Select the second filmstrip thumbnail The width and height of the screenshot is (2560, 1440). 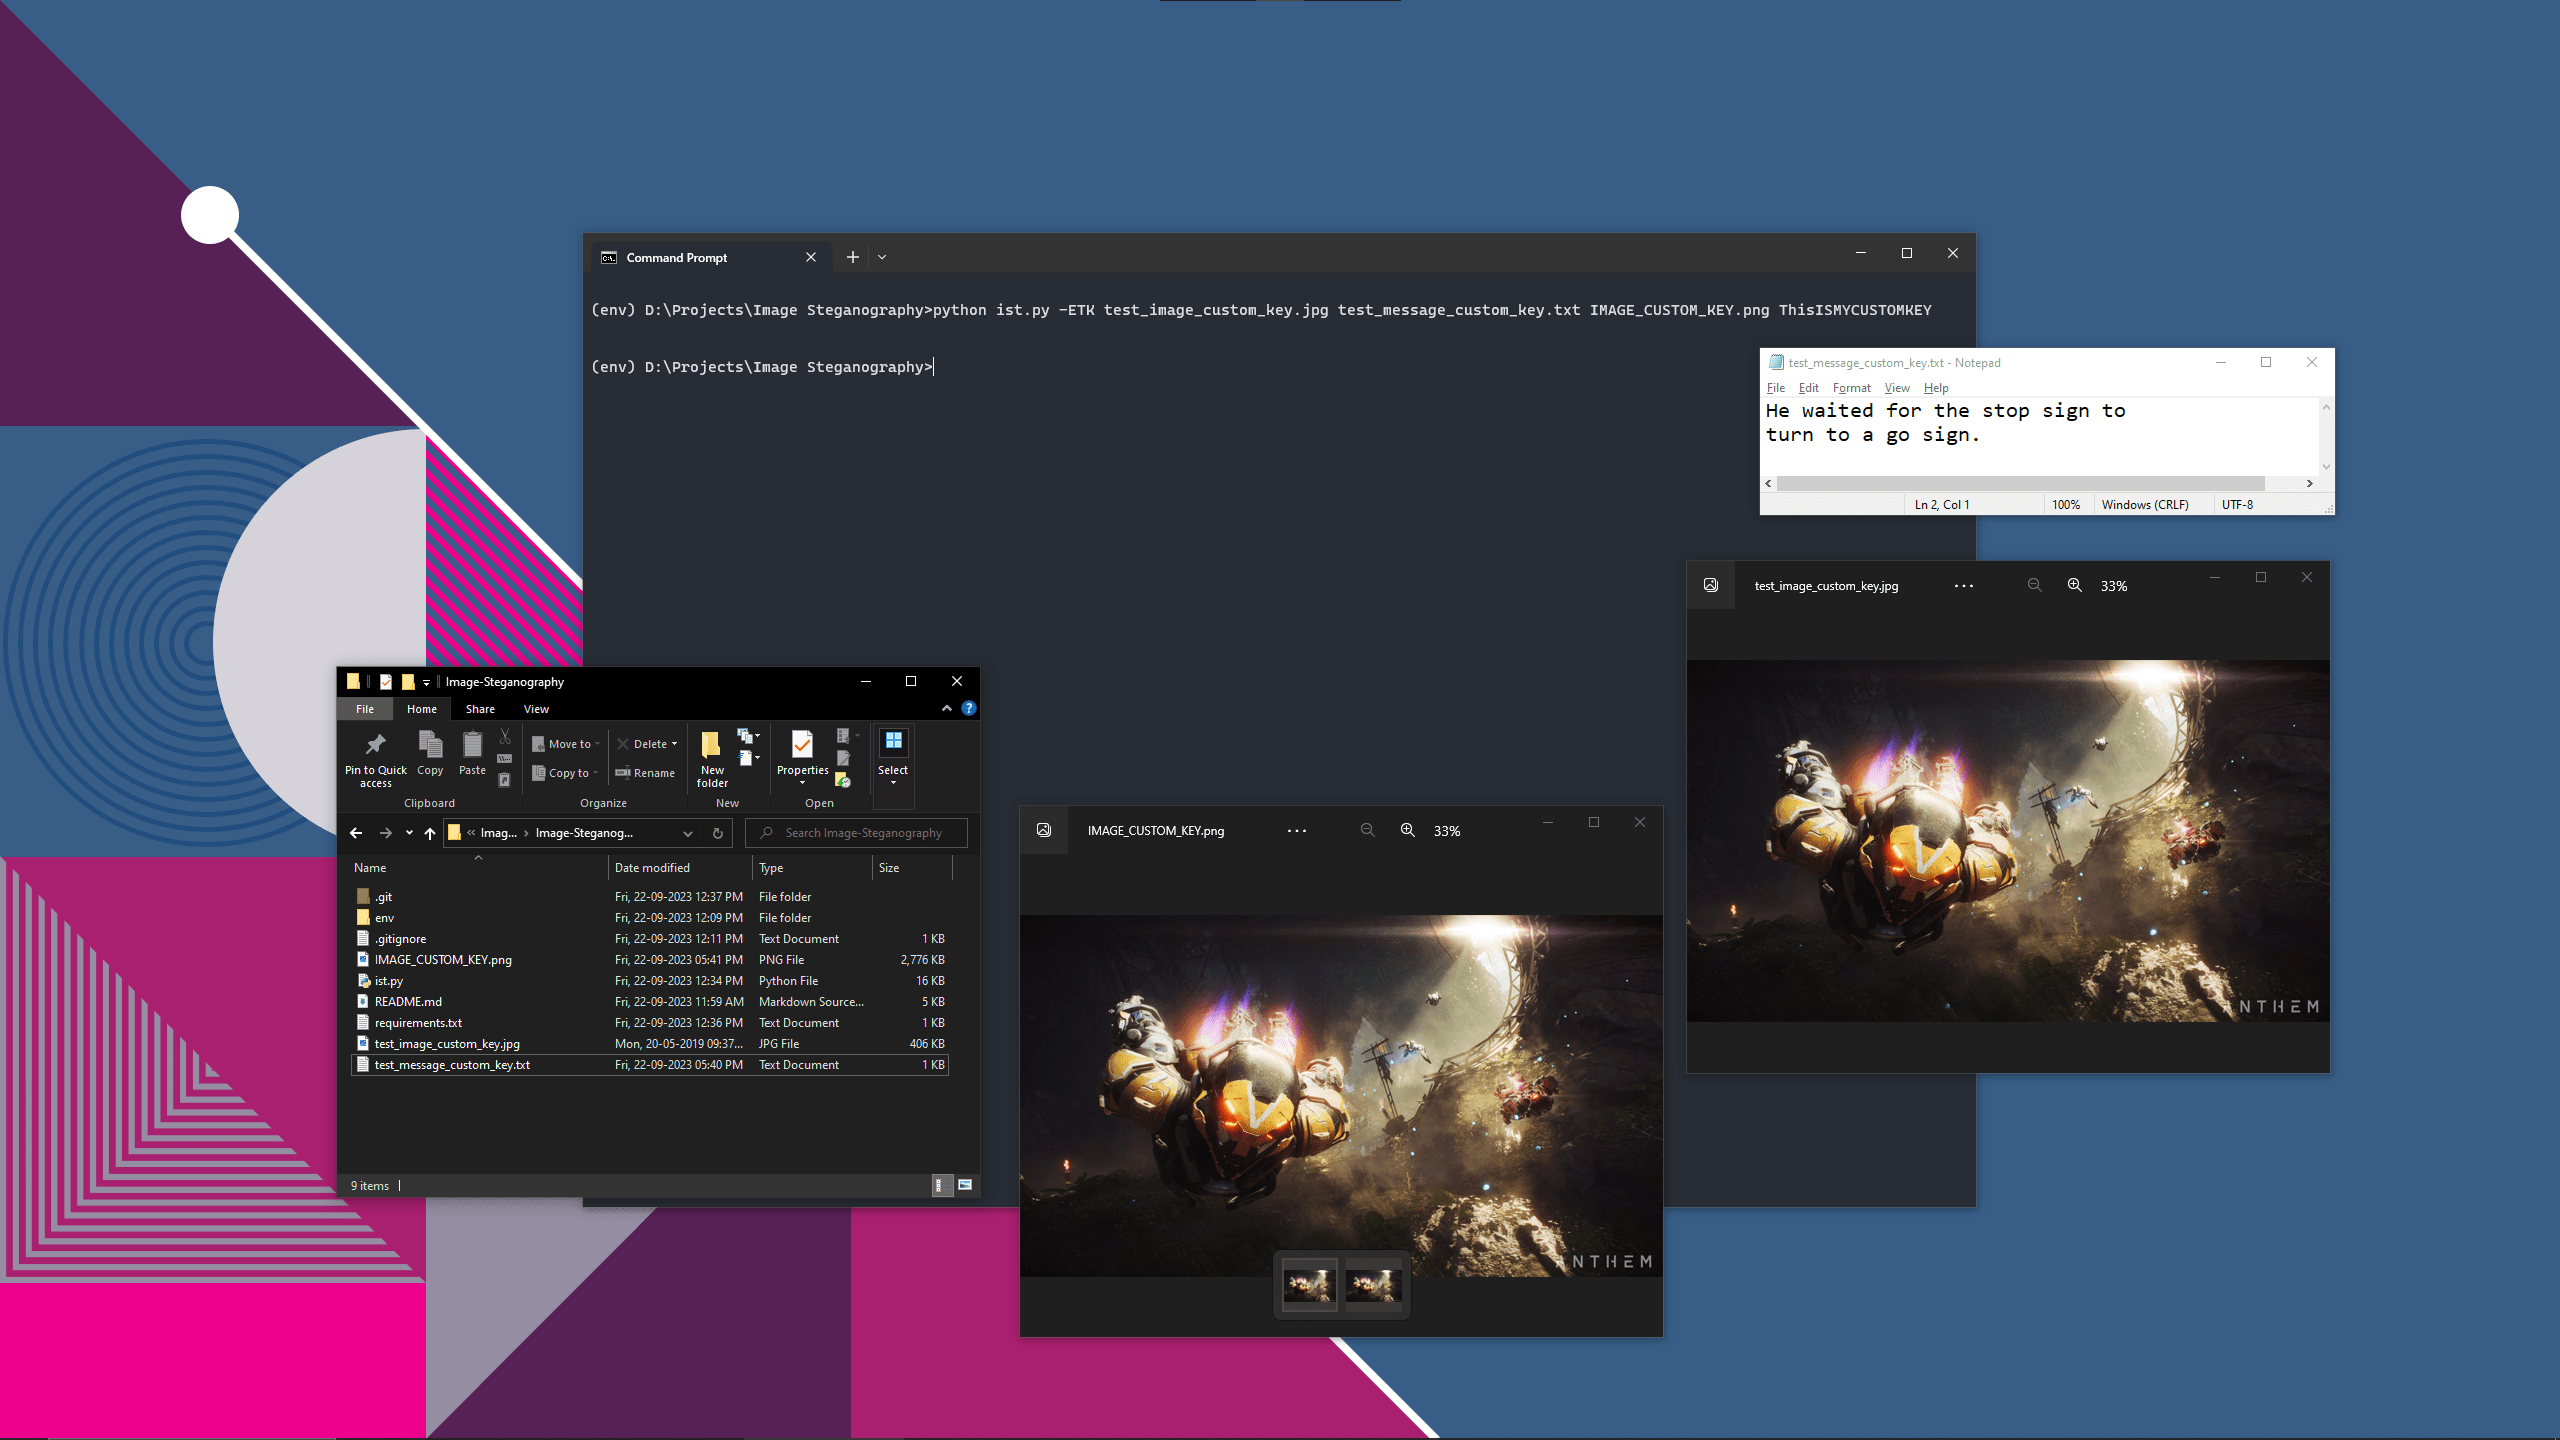click(1373, 1285)
